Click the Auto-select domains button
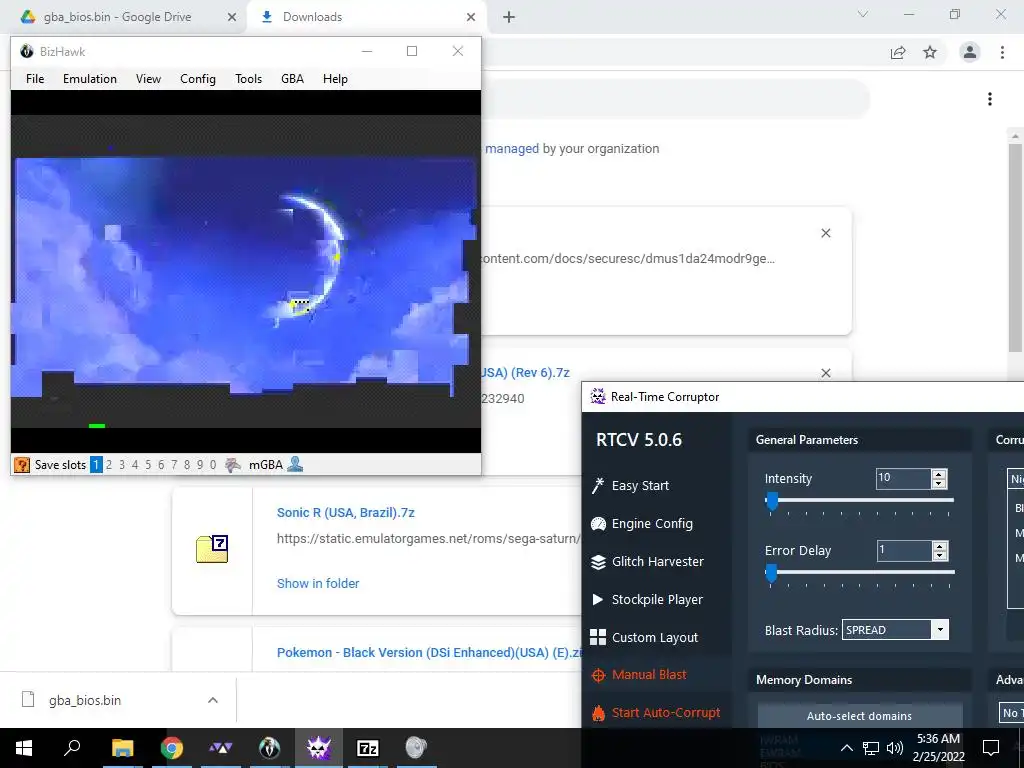 (x=859, y=716)
